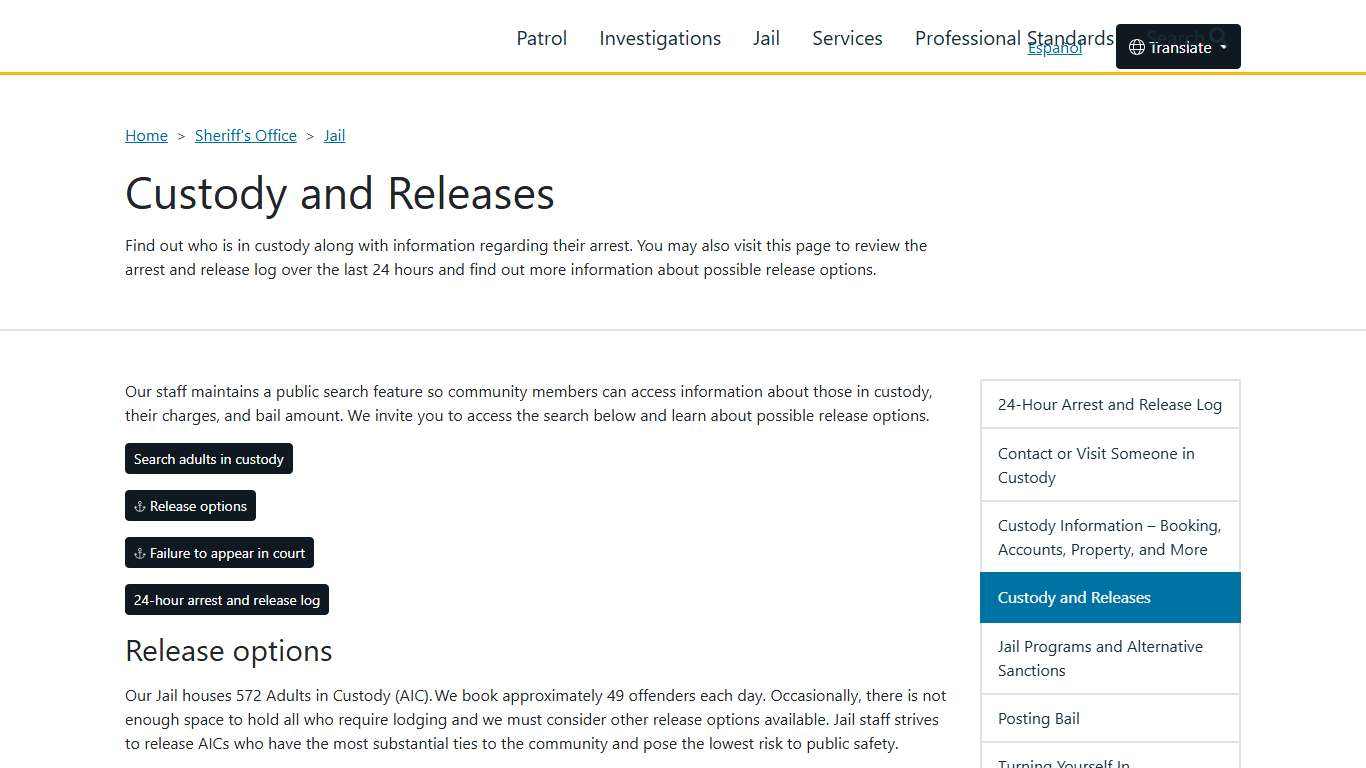Open Contact or Visit Someone in Custody
This screenshot has width=1366, height=768.
[x=1096, y=465]
